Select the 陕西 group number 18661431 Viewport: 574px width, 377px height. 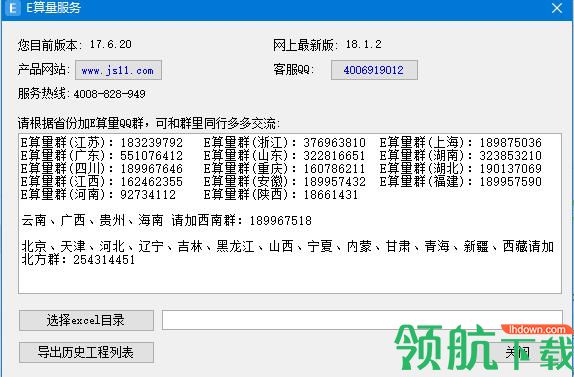pos(331,194)
